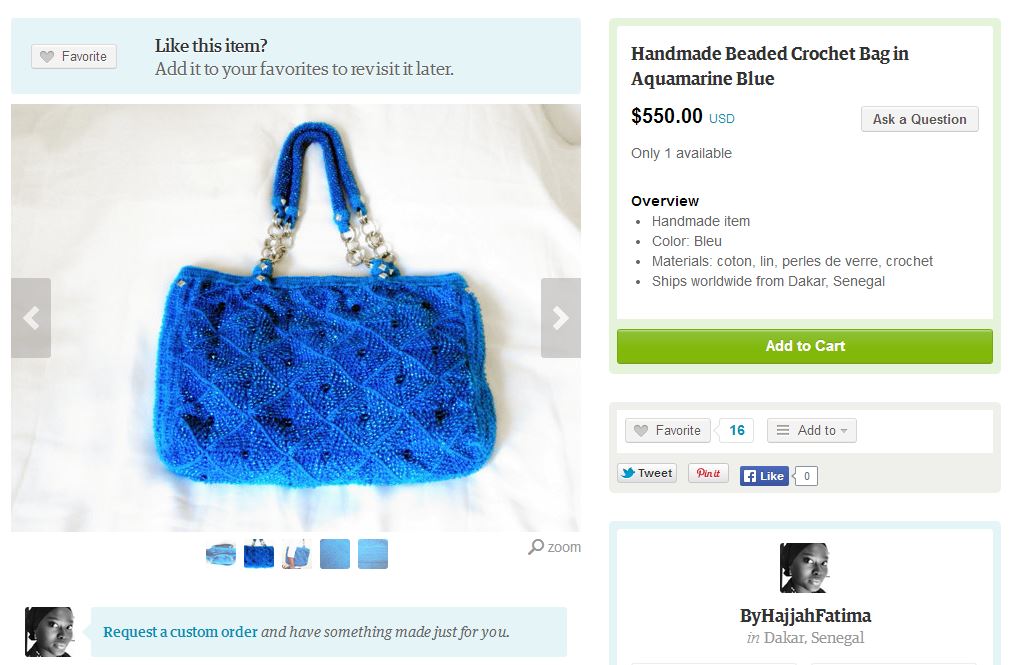Click the green Add to Cart button
The height and width of the screenshot is (665, 1010).
coord(805,346)
